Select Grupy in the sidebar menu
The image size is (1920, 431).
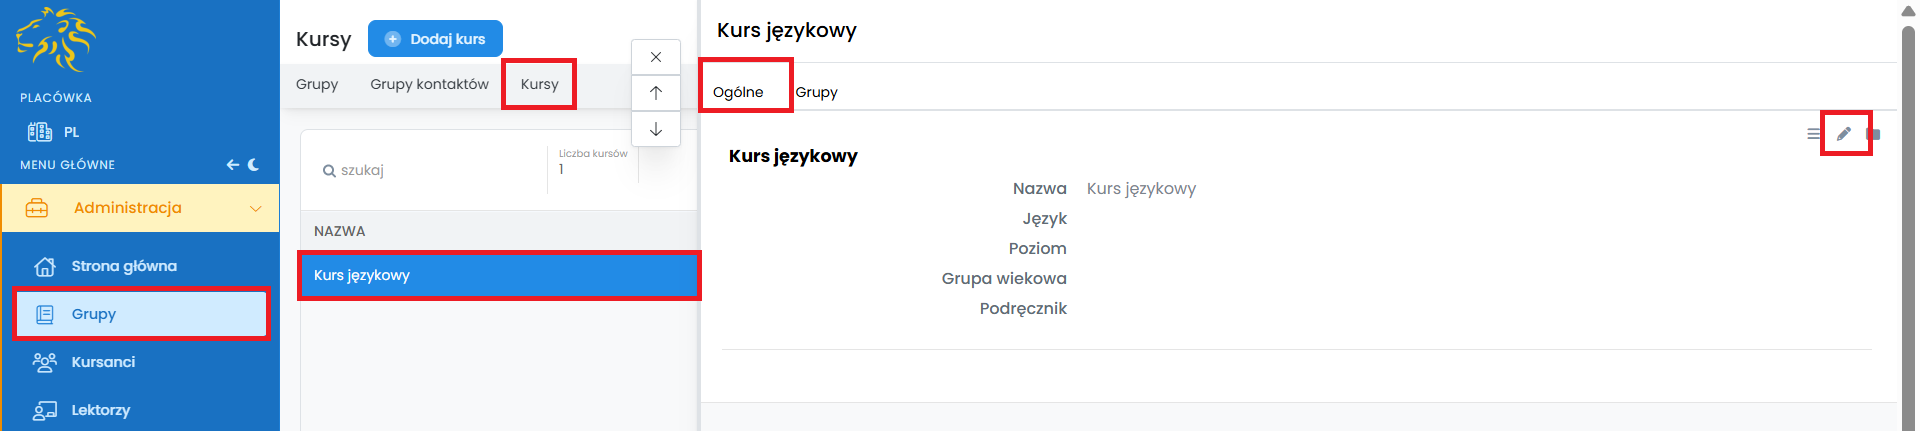click(94, 314)
